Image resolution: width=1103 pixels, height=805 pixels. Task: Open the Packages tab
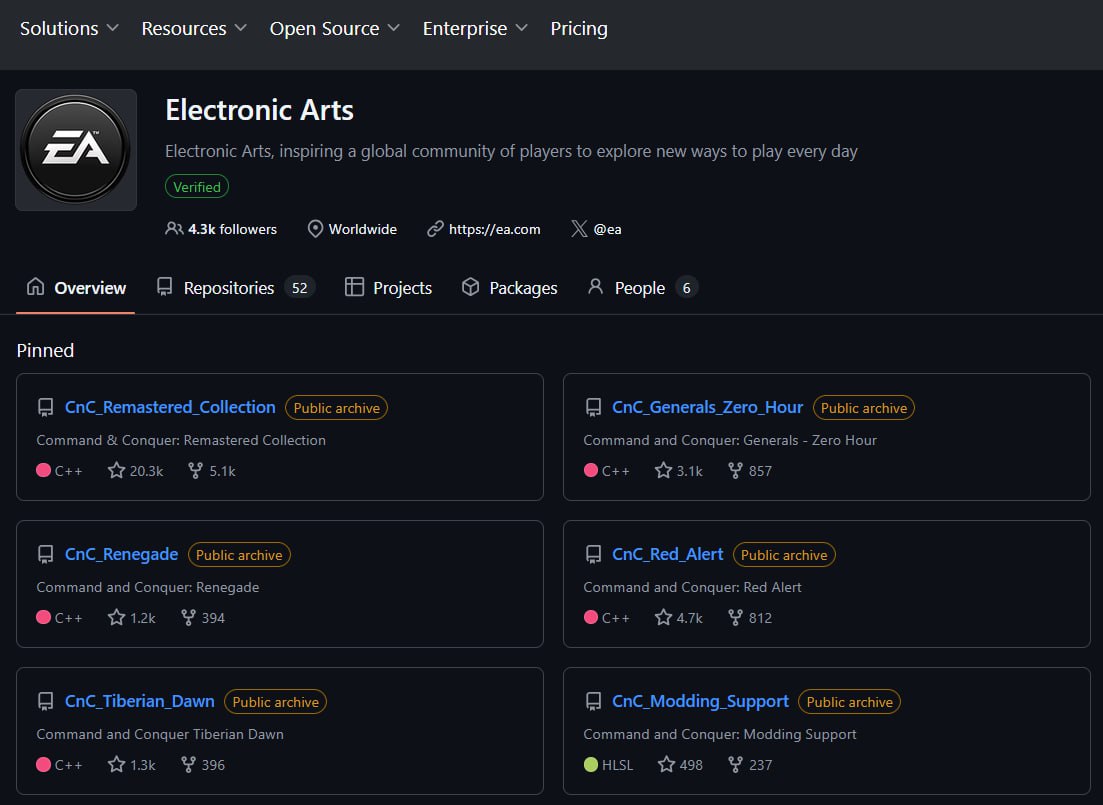tap(509, 288)
